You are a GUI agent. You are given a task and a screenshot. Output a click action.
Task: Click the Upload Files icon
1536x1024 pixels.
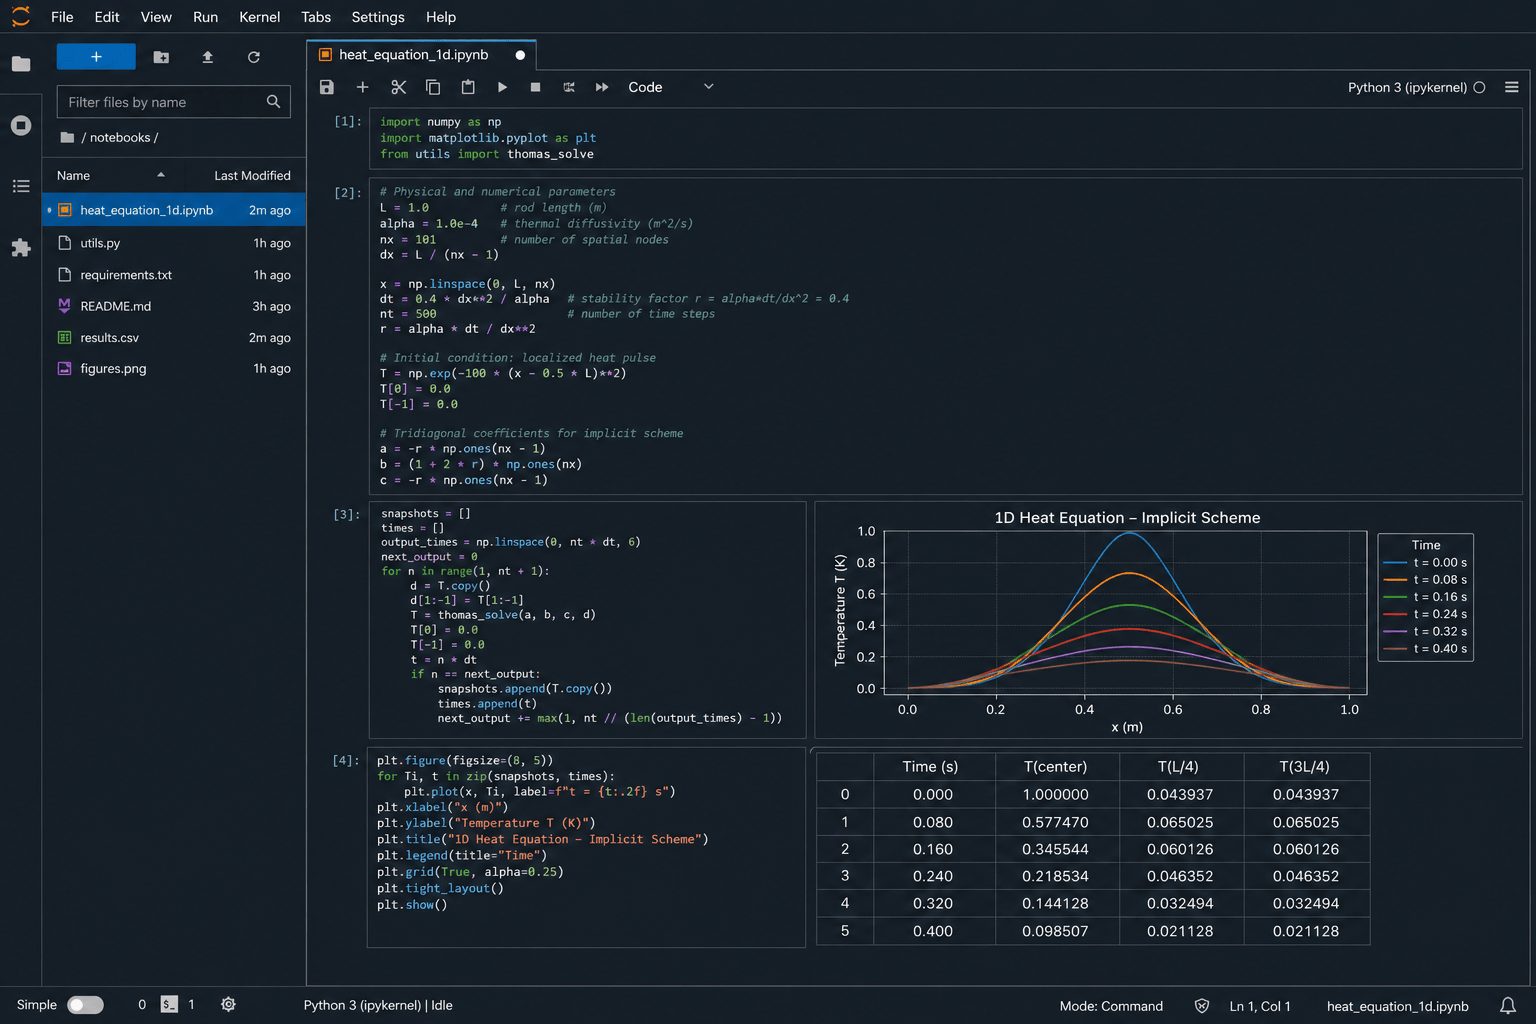tap(208, 57)
